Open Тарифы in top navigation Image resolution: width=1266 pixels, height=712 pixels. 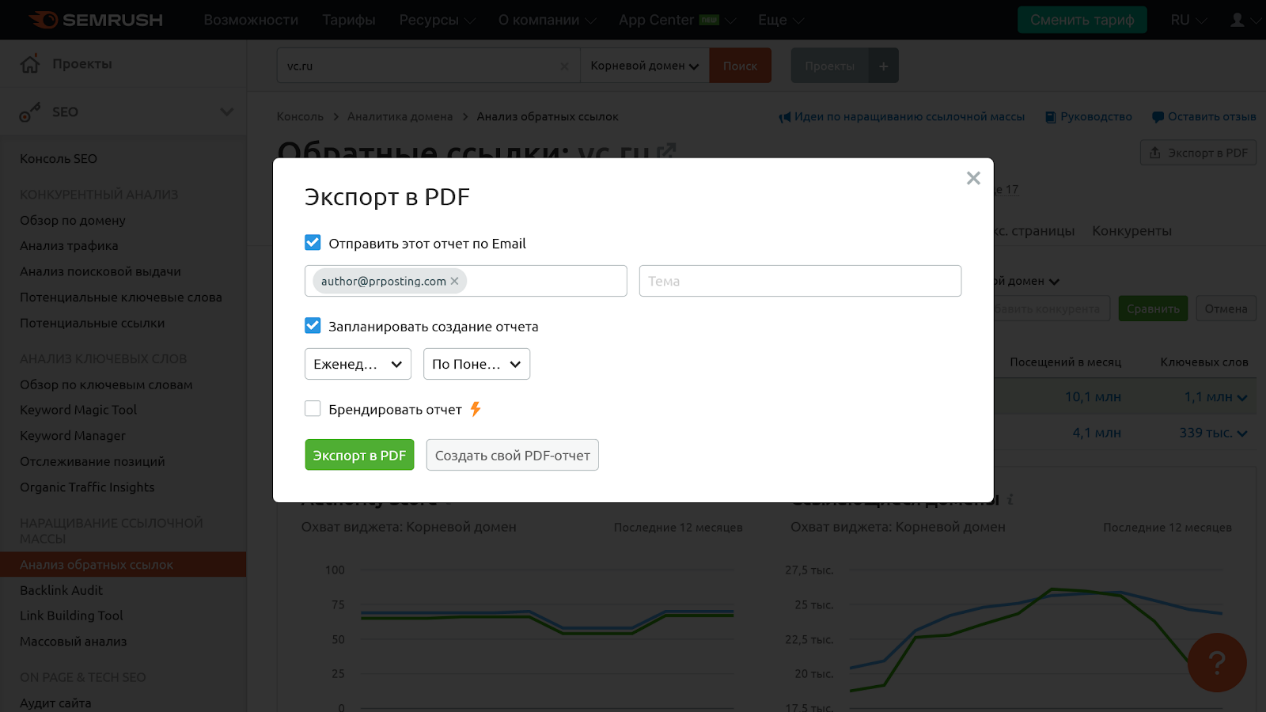[x=349, y=19]
